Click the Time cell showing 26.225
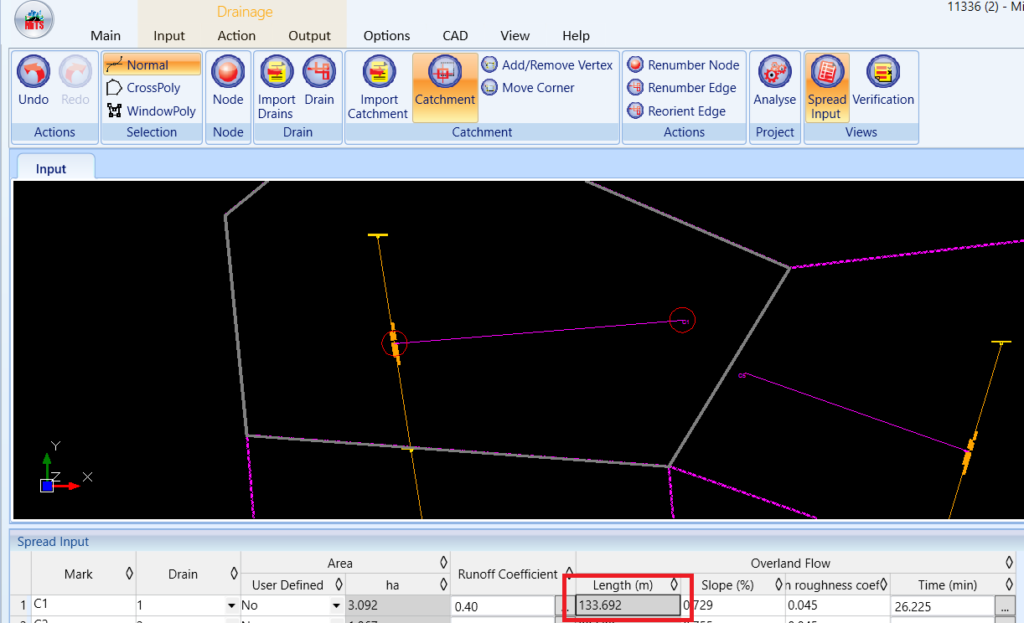The height and width of the screenshot is (623, 1024). (942, 606)
